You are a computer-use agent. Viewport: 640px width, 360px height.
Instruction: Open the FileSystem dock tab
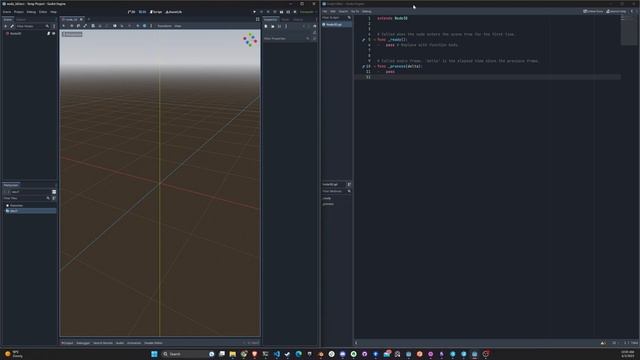(x=11, y=185)
